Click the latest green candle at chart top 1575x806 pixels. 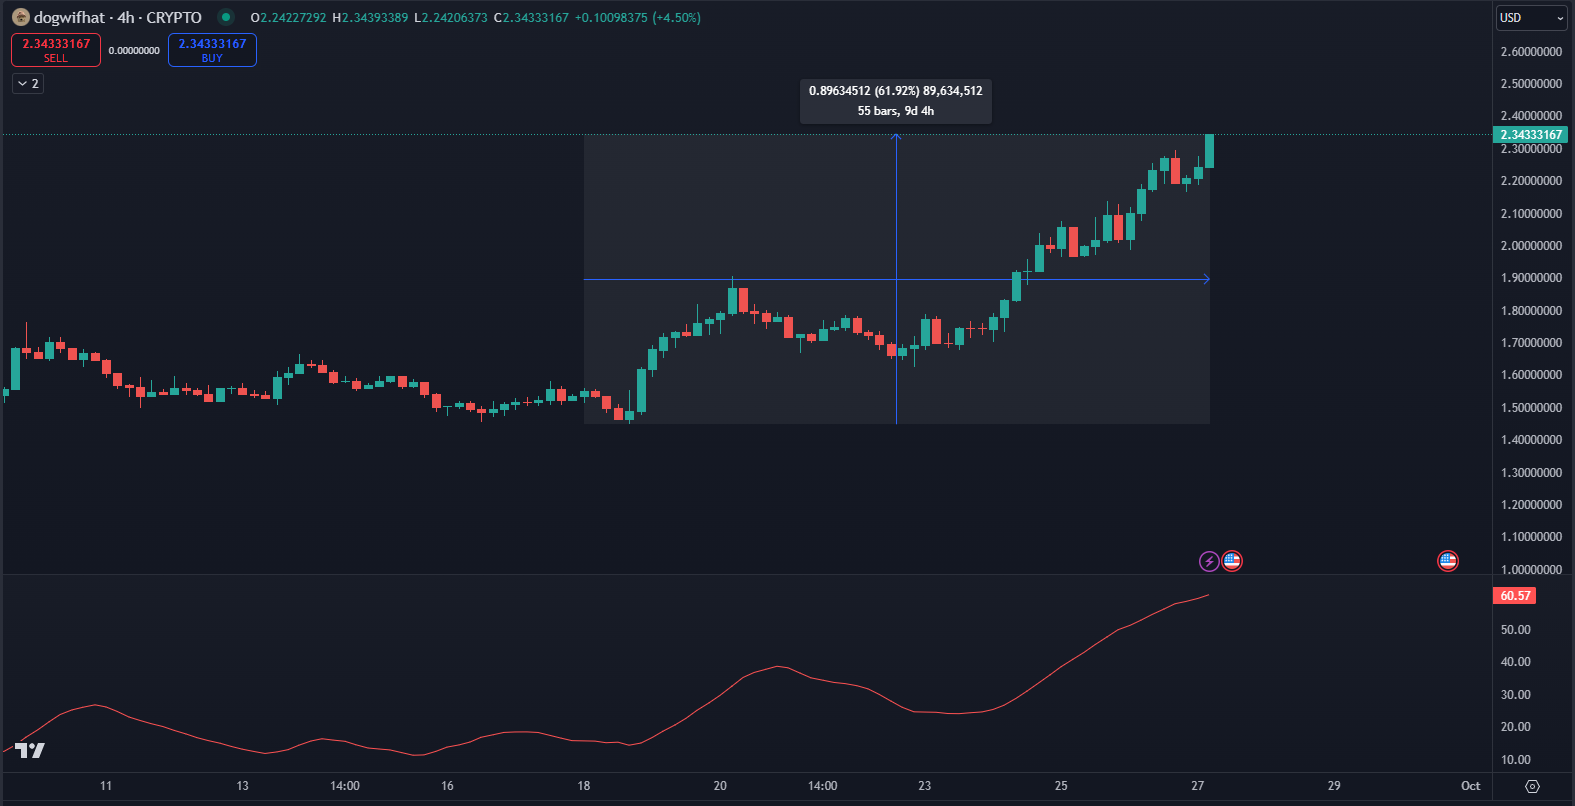click(1209, 151)
